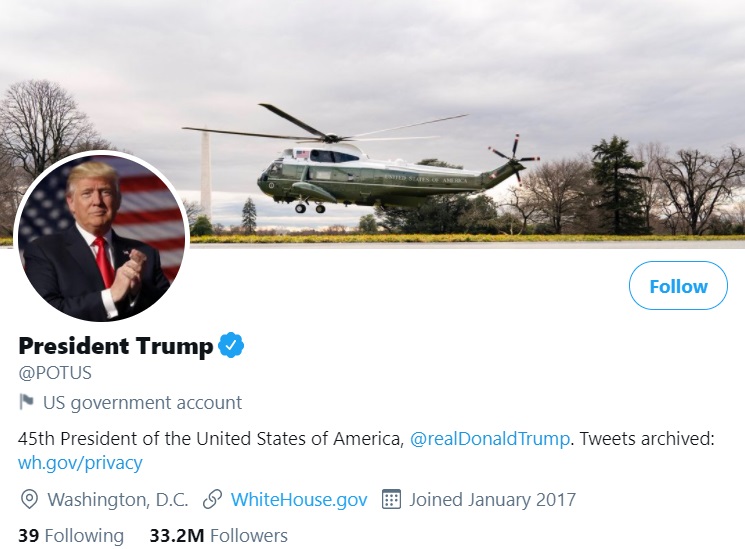This screenshot has height=549, width=745.
Task: Click the calendar icon before Joined date
Action: pyautogui.click(x=392, y=499)
